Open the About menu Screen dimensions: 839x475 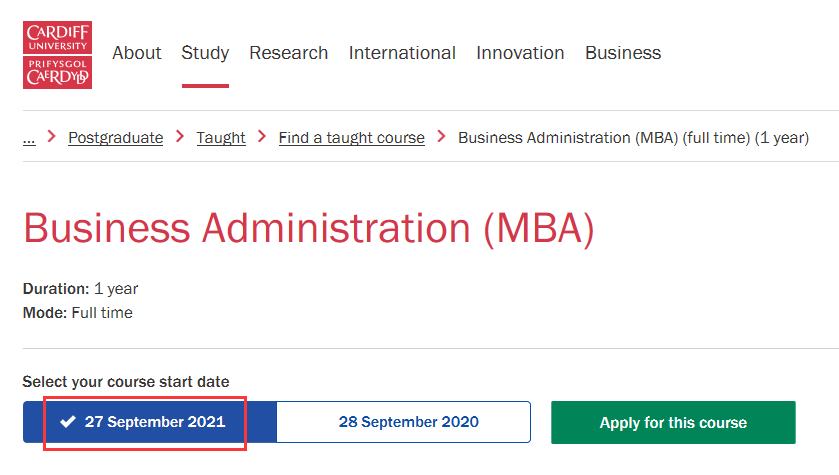(136, 53)
